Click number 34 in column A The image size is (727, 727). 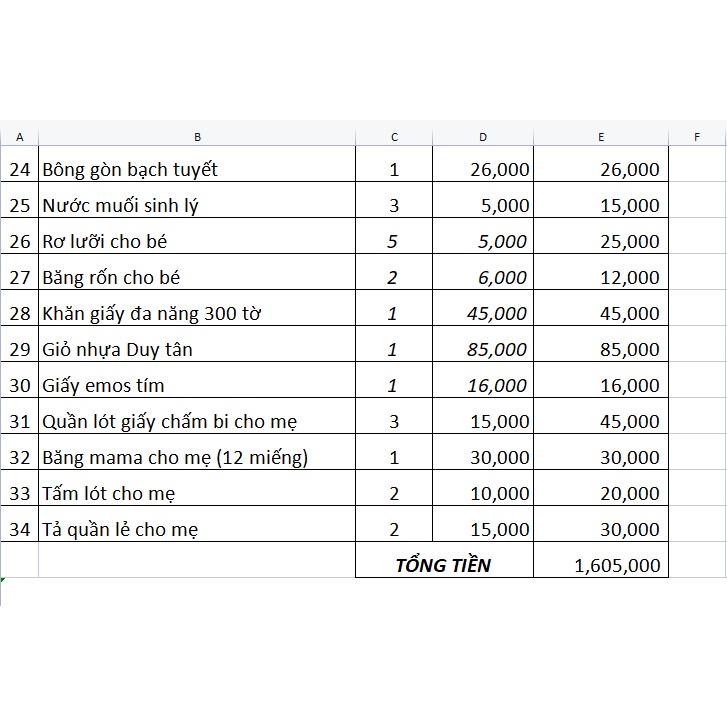20,529
